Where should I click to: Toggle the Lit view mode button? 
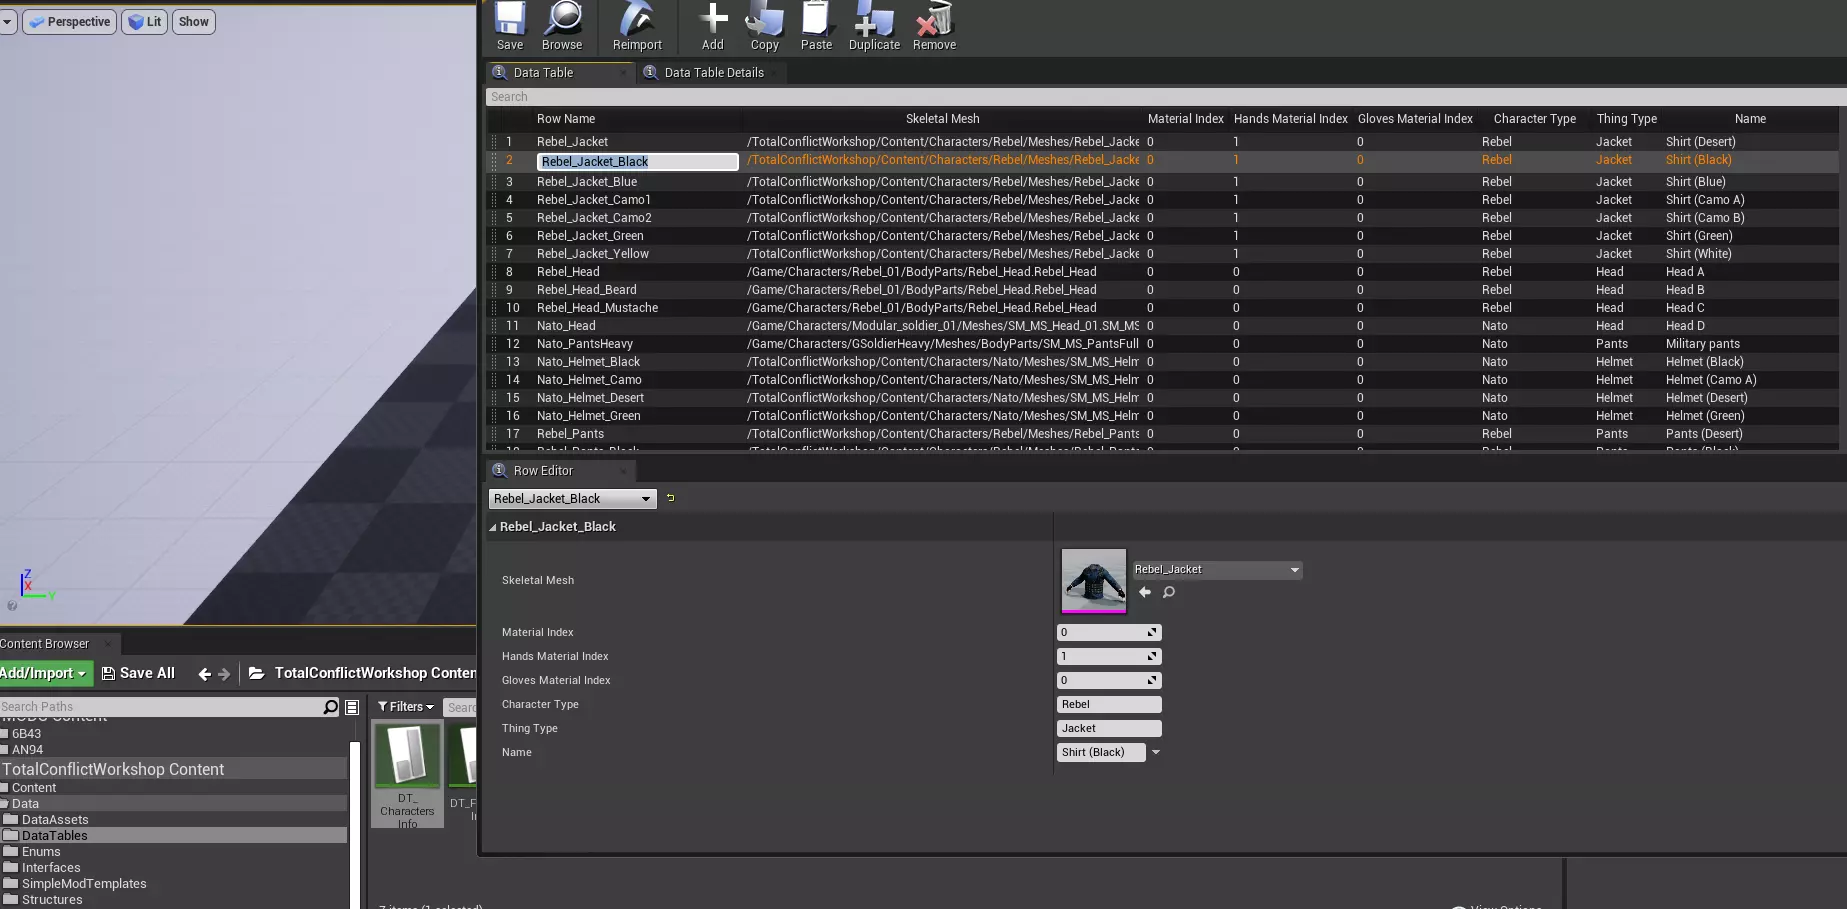coord(145,22)
